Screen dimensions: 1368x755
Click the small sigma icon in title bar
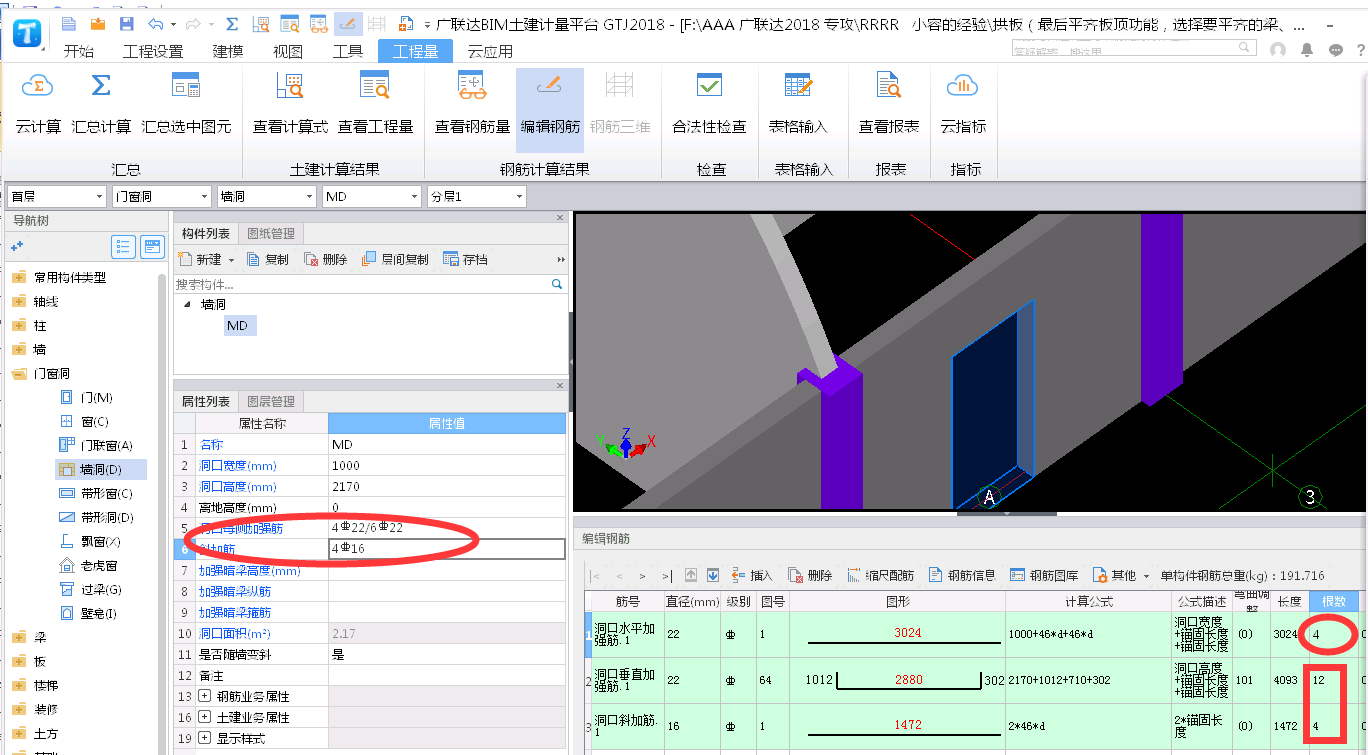[x=232, y=23]
